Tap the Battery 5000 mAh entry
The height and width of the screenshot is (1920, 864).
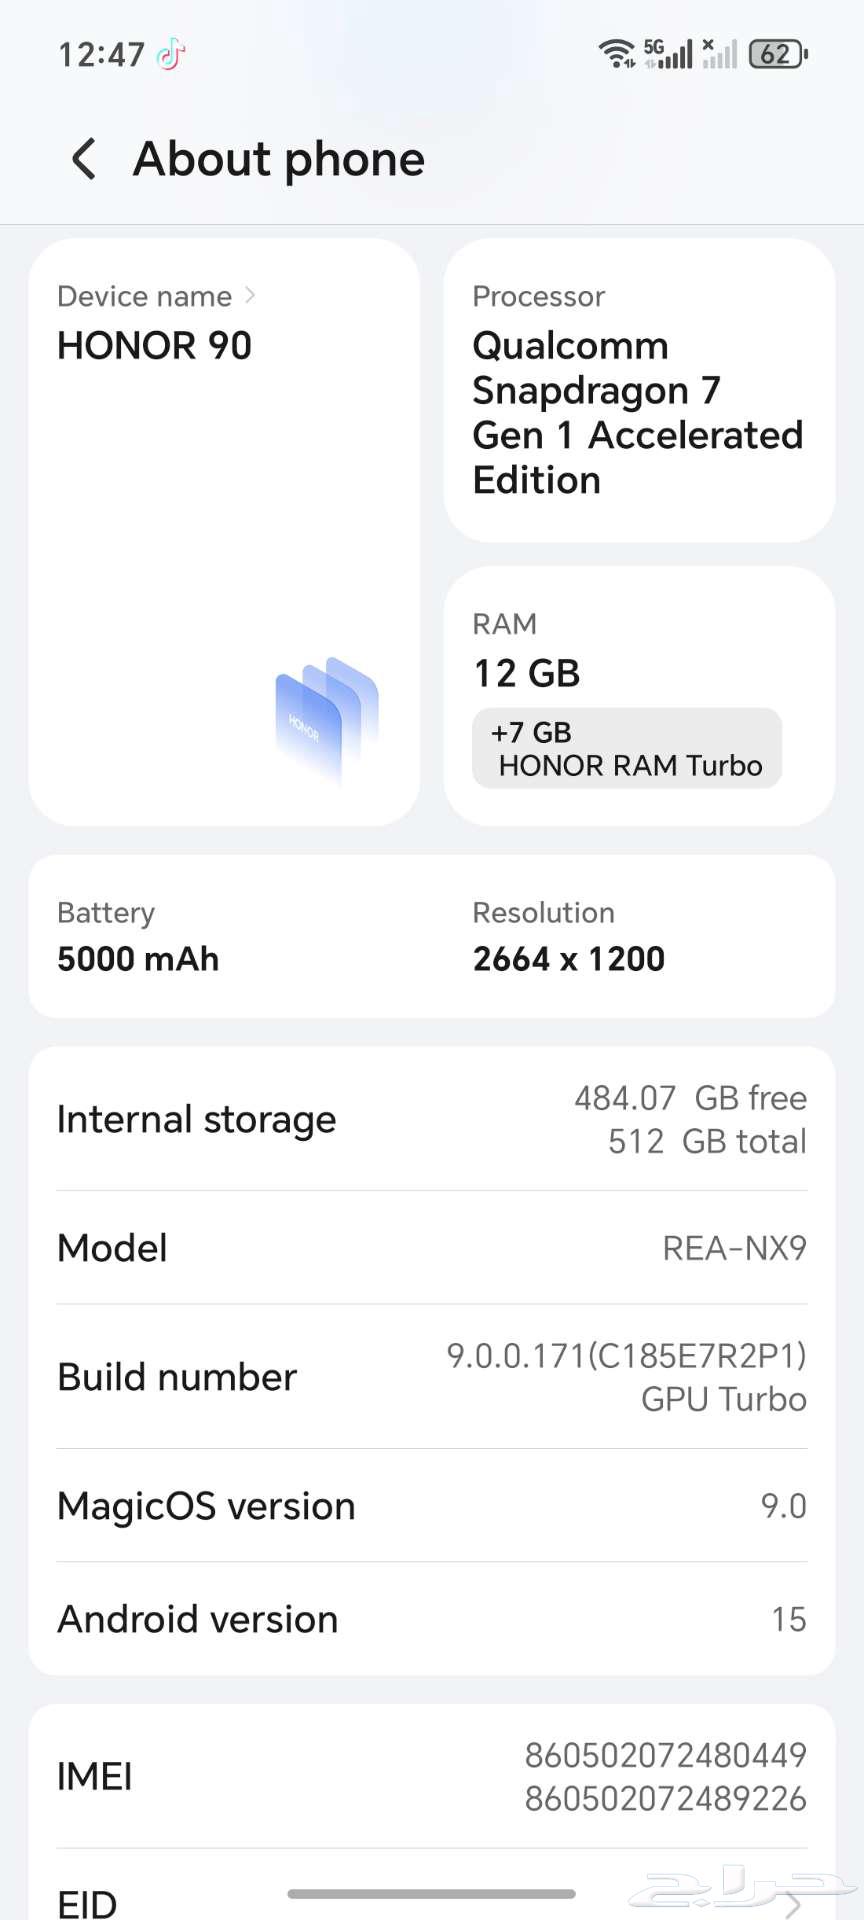pos(138,937)
